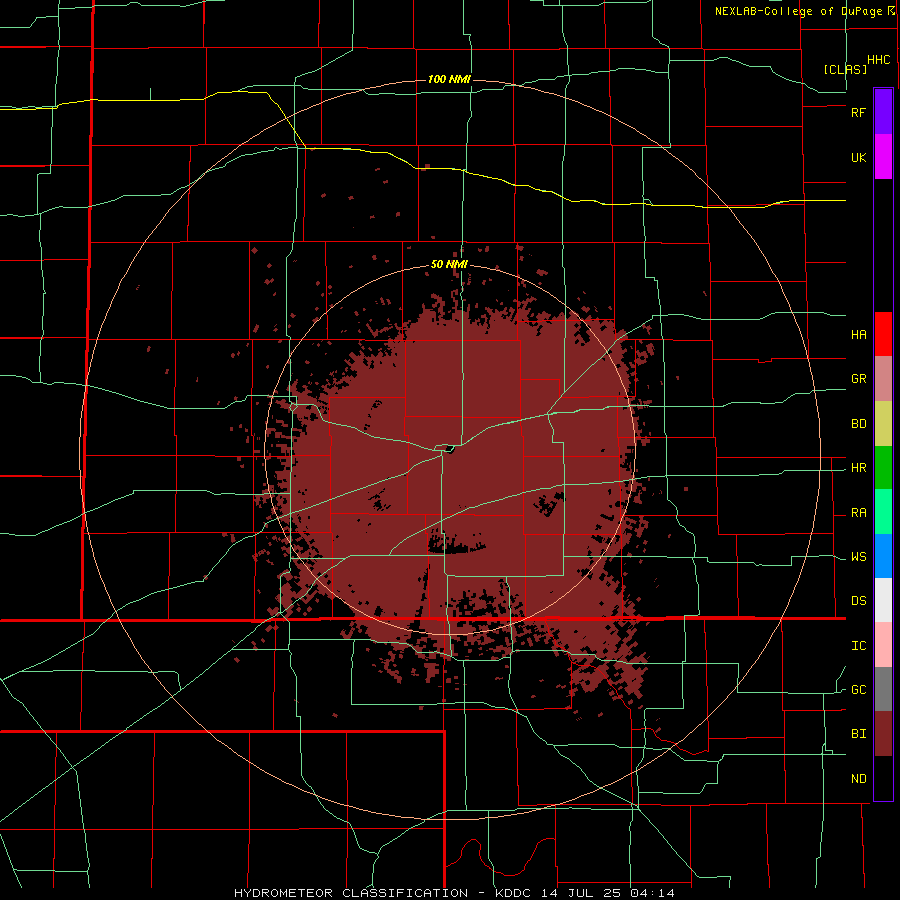
Task: Click the BI dark red legend swatch
Action: (883, 734)
